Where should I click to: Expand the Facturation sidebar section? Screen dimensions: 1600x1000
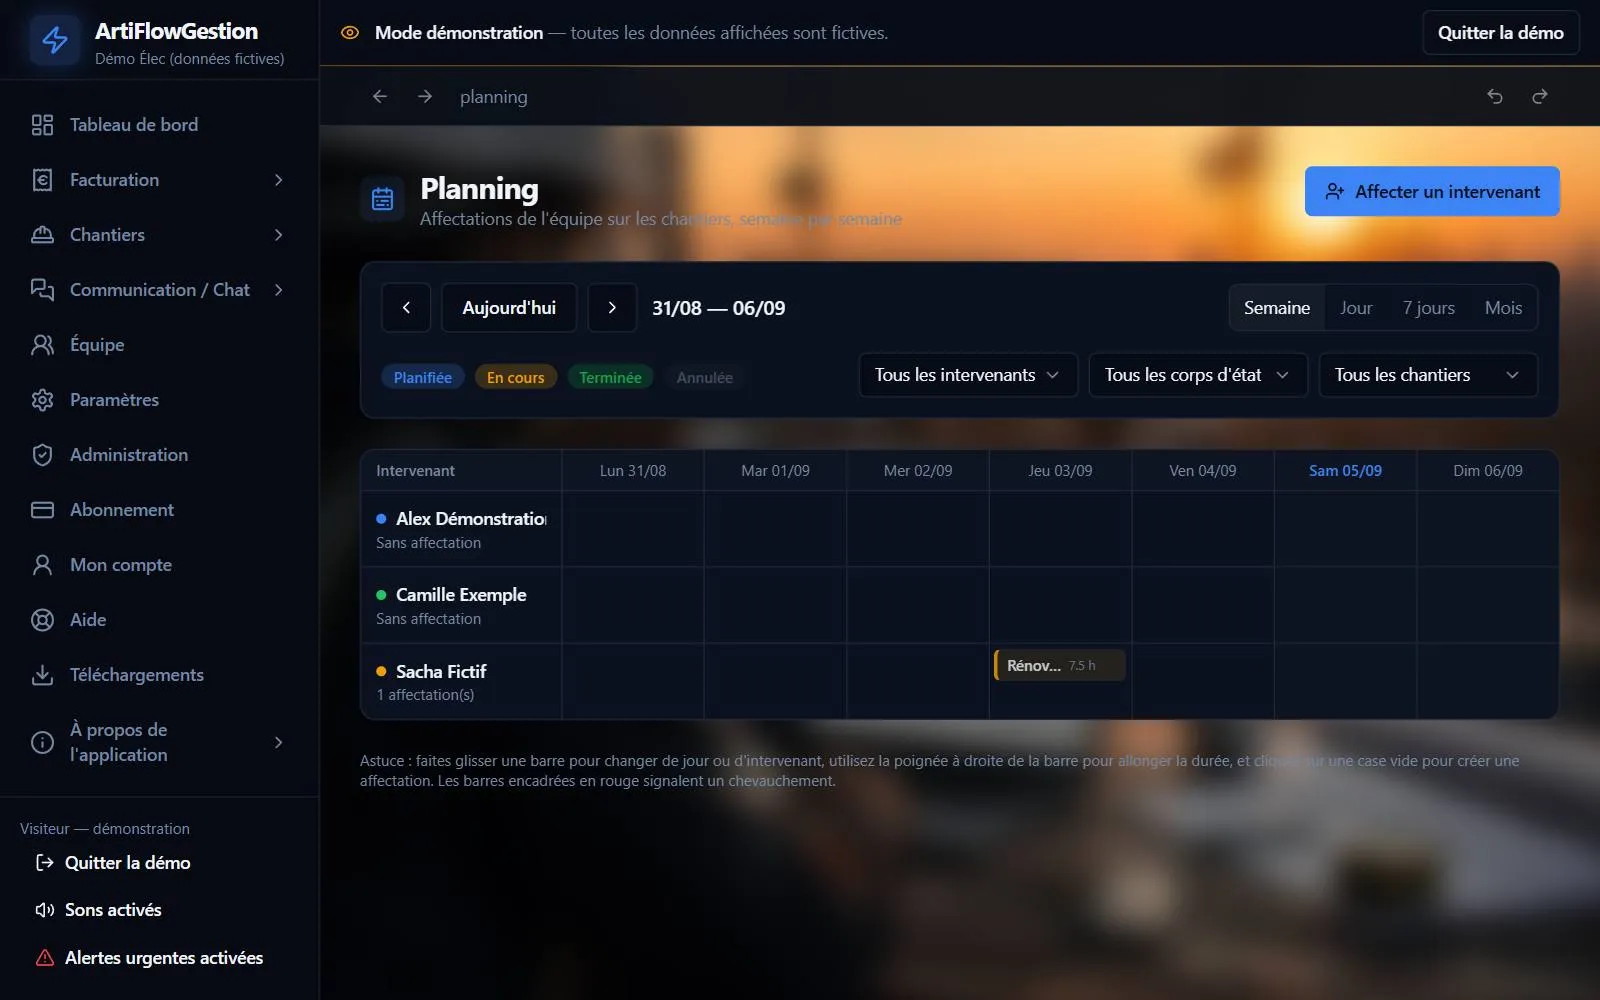click(x=160, y=180)
